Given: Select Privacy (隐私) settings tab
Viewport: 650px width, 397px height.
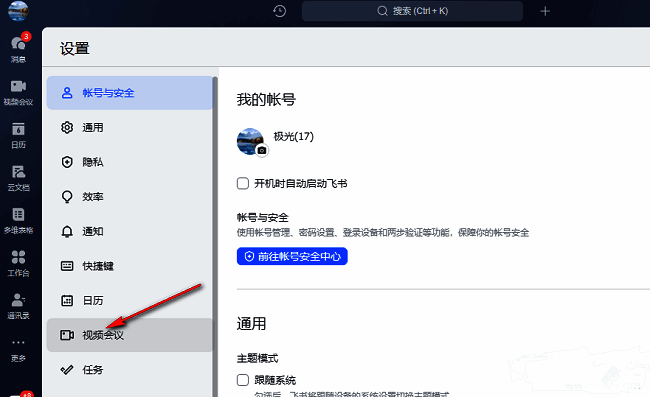Looking at the screenshot, I should click(x=130, y=162).
